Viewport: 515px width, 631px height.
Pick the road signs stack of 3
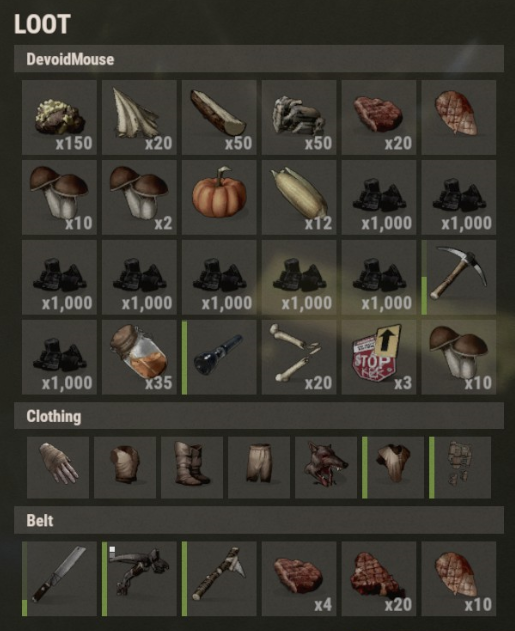(x=379, y=357)
